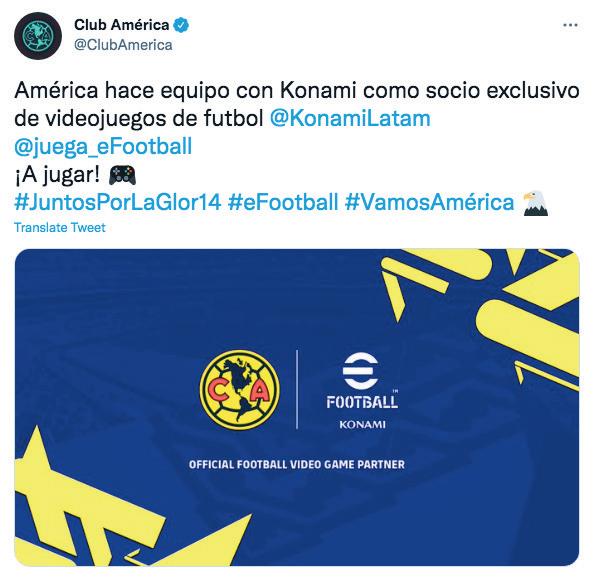Image resolution: width=593 pixels, height=586 pixels.
Task: Open the attached partnership image
Action: (x=297, y=407)
